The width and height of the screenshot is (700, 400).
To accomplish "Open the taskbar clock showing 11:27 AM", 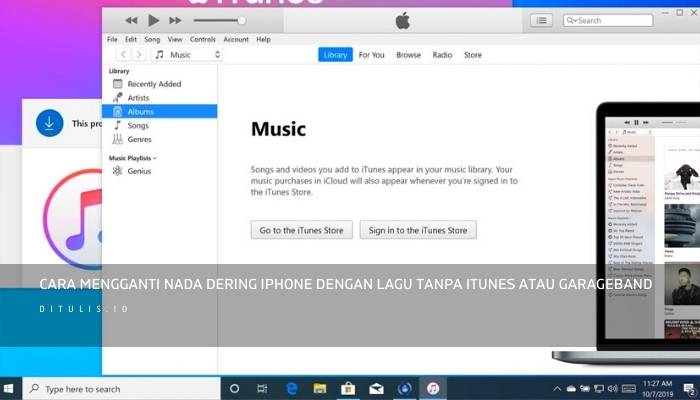I will pos(658,389).
